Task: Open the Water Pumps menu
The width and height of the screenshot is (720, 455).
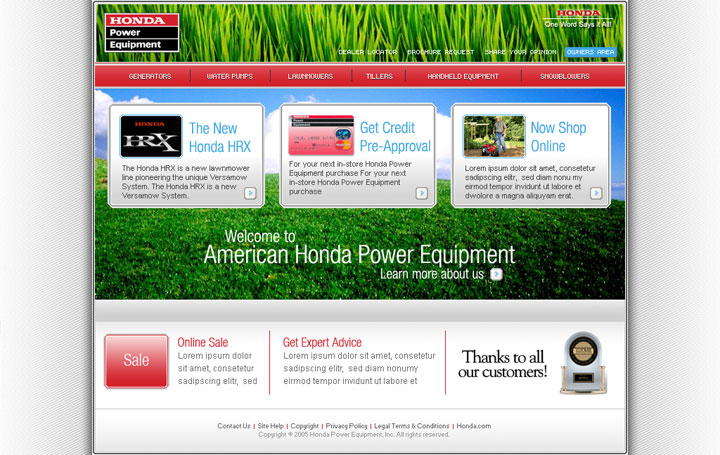Action: 229,76
